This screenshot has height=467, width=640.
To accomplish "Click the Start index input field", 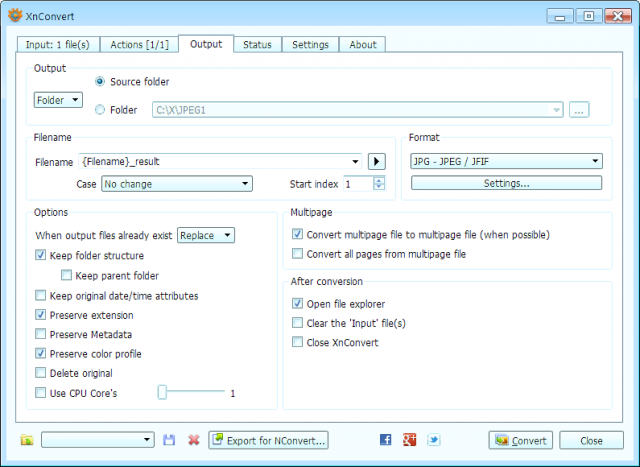I will (x=358, y=184).
